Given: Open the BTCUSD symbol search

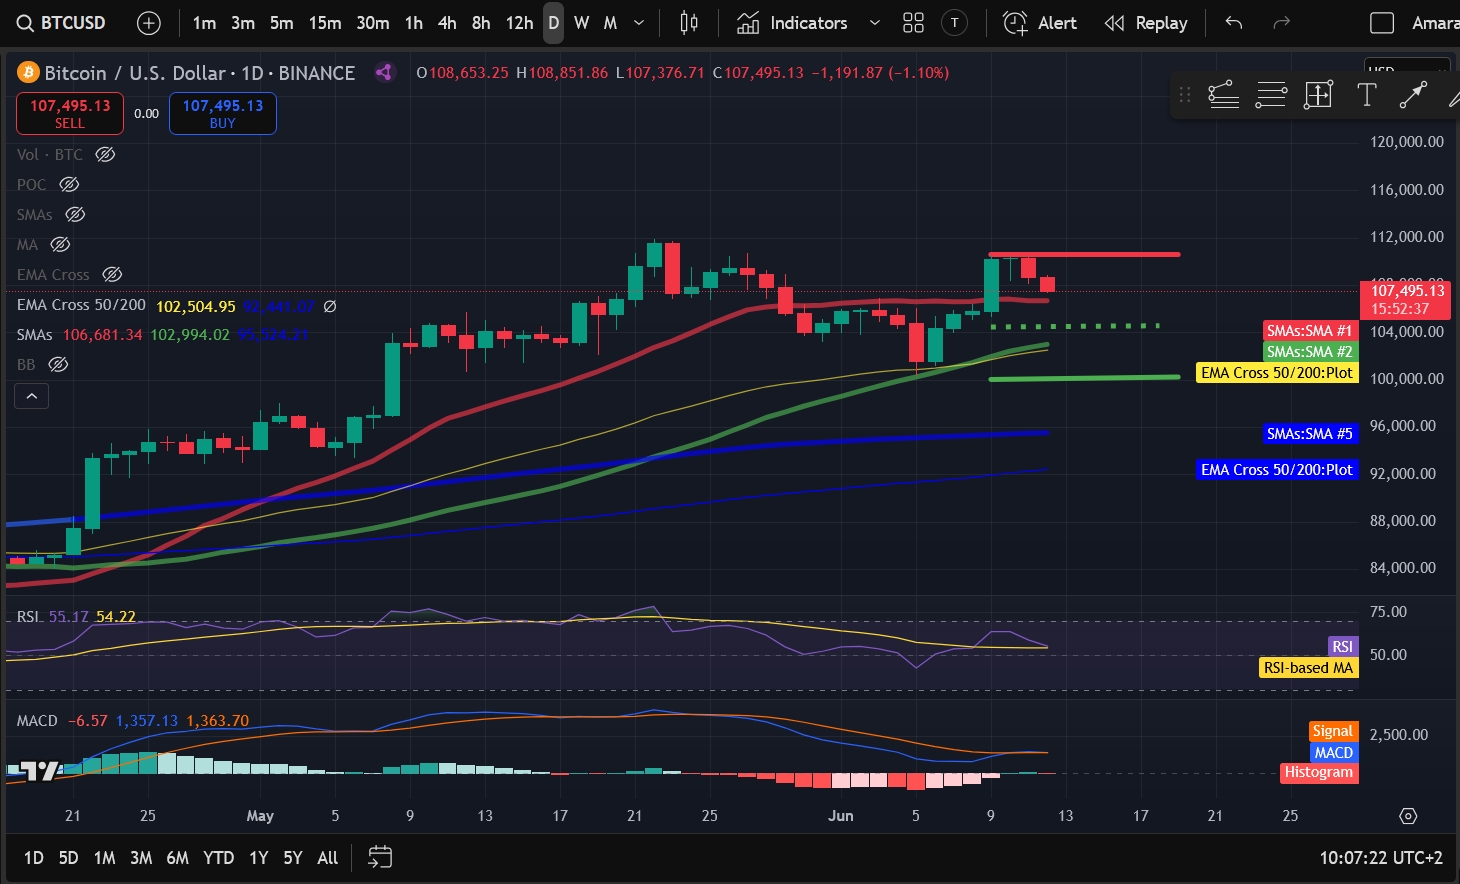Looking at the screenshot, I should click(x=62, y=23).
